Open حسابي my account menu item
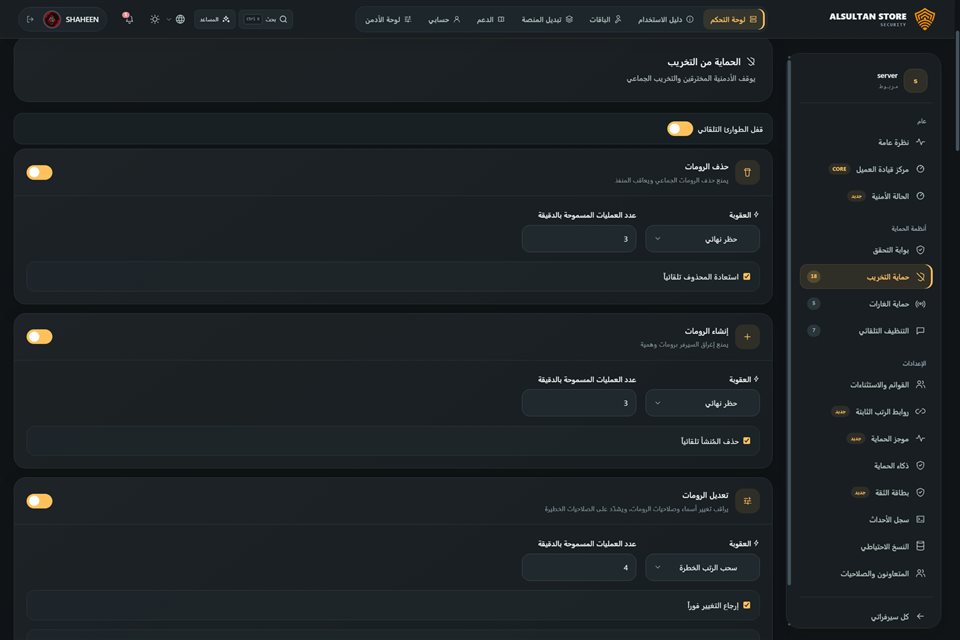The image size is (960, 640). pyautogui.click(x=444, y=20)
